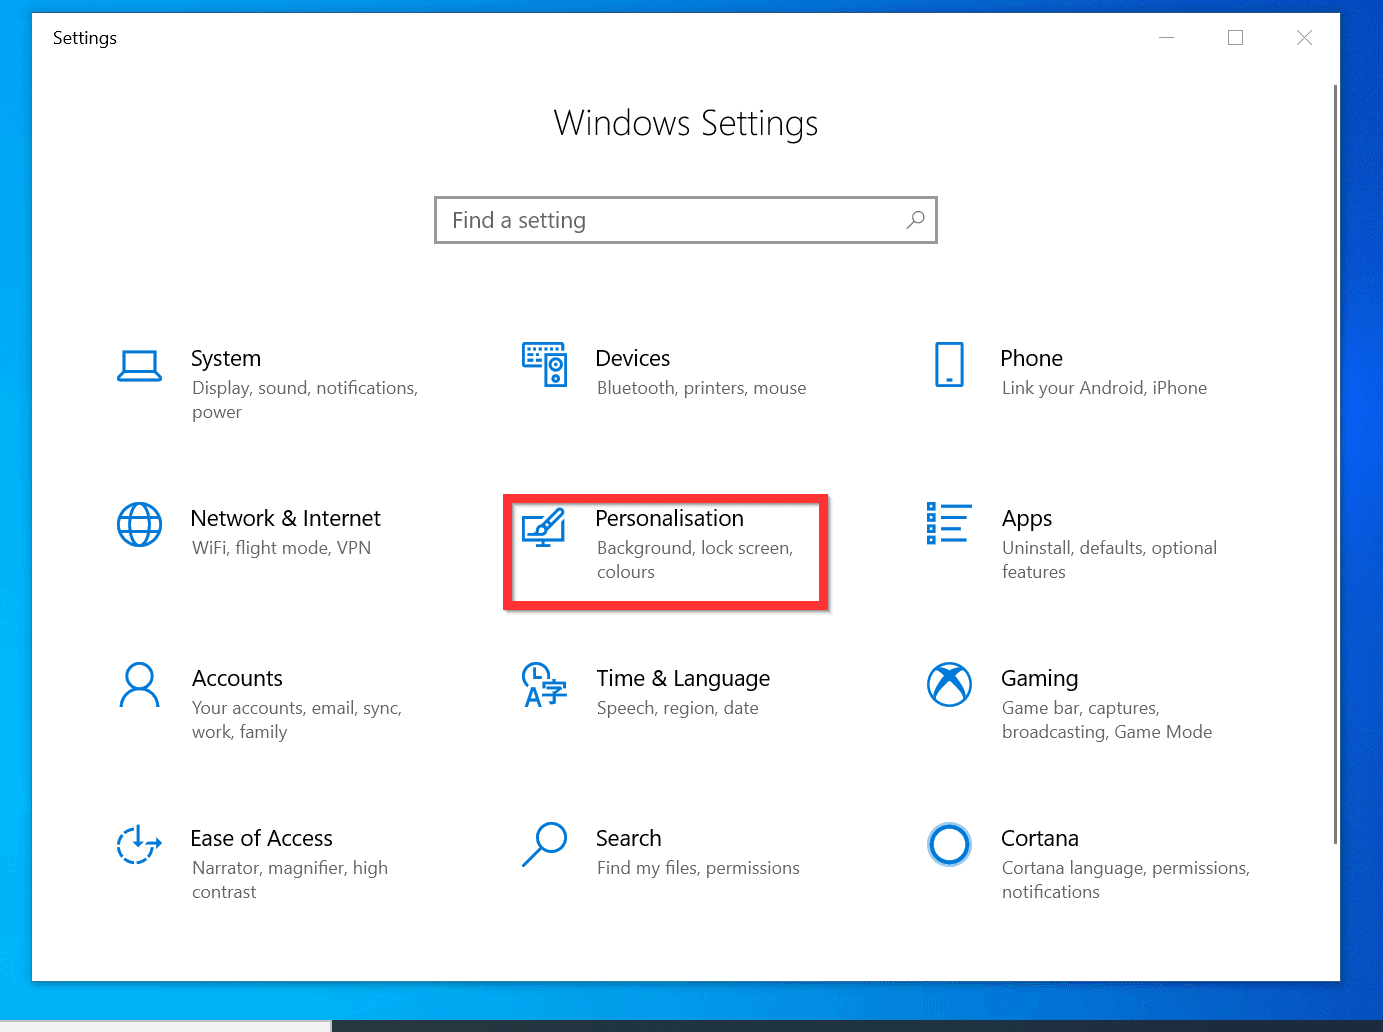
Task: Click "Find my files, permissions" description
Action: (x=698, y=868)
